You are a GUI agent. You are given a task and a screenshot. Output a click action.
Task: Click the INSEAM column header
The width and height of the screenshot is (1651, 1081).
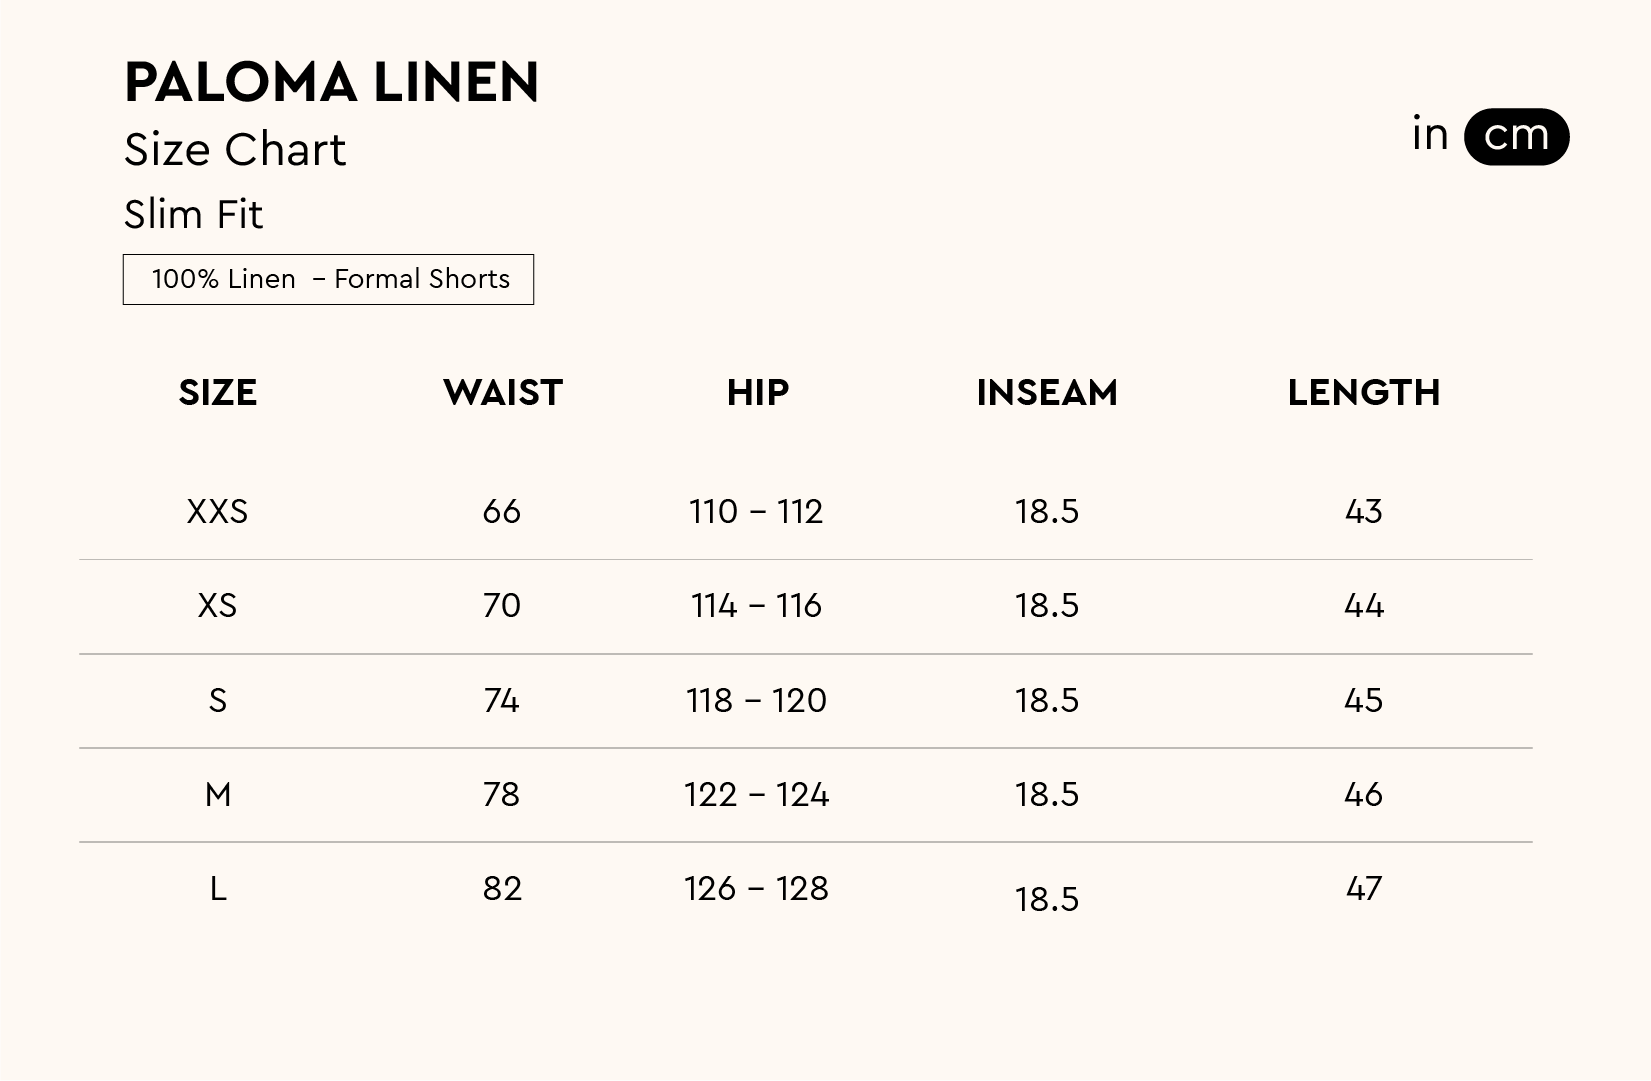coord(1047,393)
